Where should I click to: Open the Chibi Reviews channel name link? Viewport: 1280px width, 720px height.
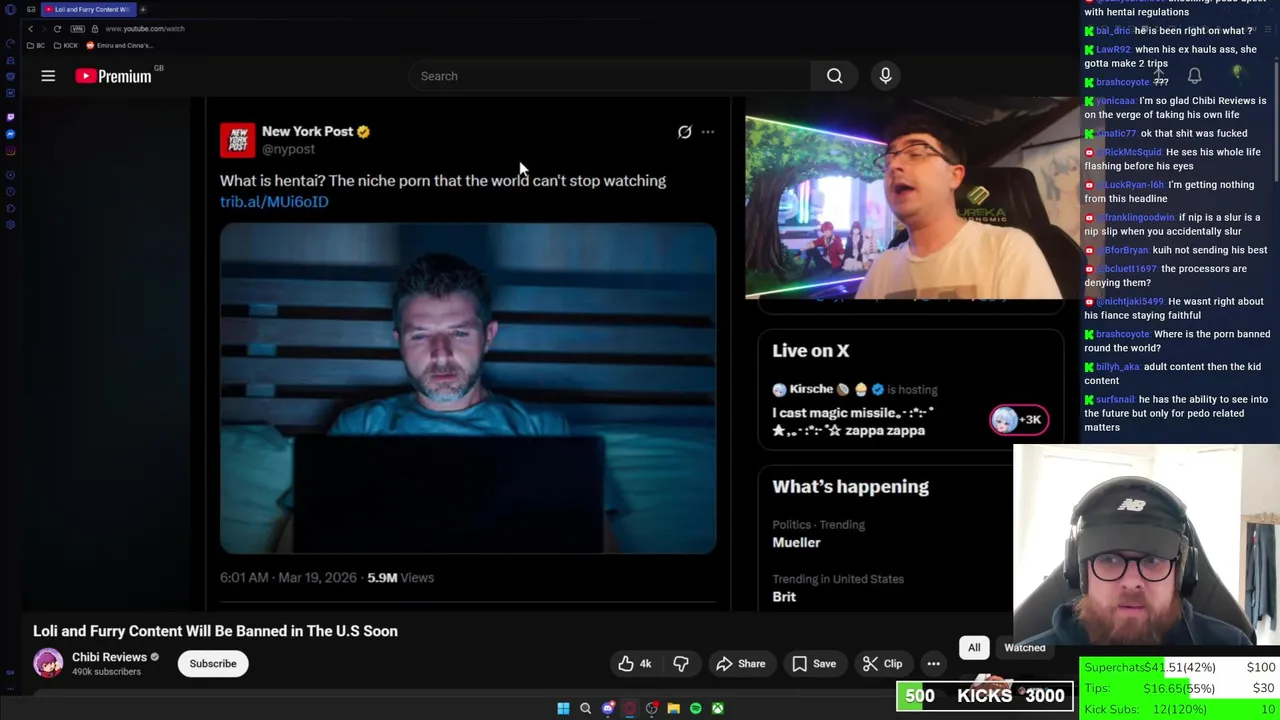click(110, 657)
